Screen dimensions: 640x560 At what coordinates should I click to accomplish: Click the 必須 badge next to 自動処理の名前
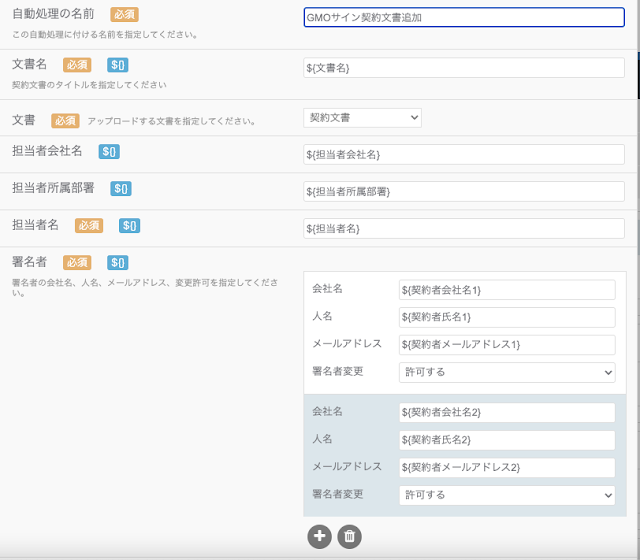tap(124, 15)
